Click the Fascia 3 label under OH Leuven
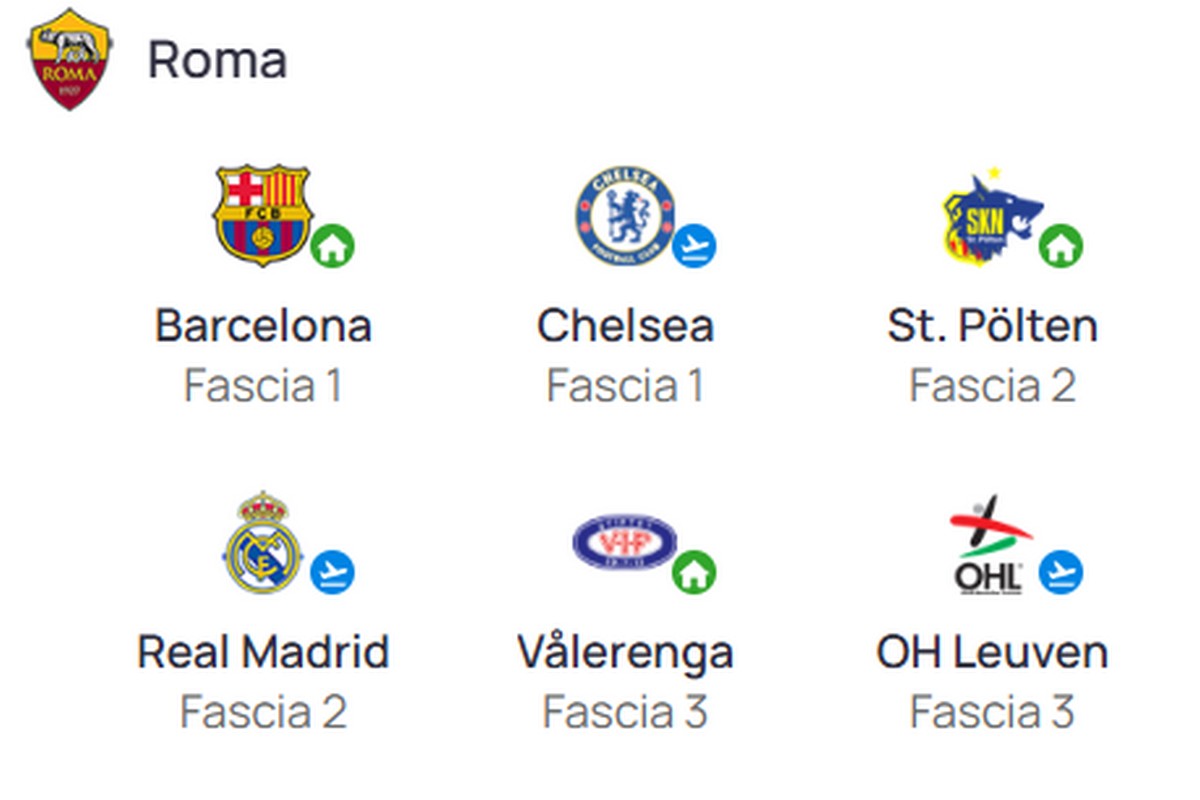The height and width of the screenshot is (800, 1200). point(992,712)
